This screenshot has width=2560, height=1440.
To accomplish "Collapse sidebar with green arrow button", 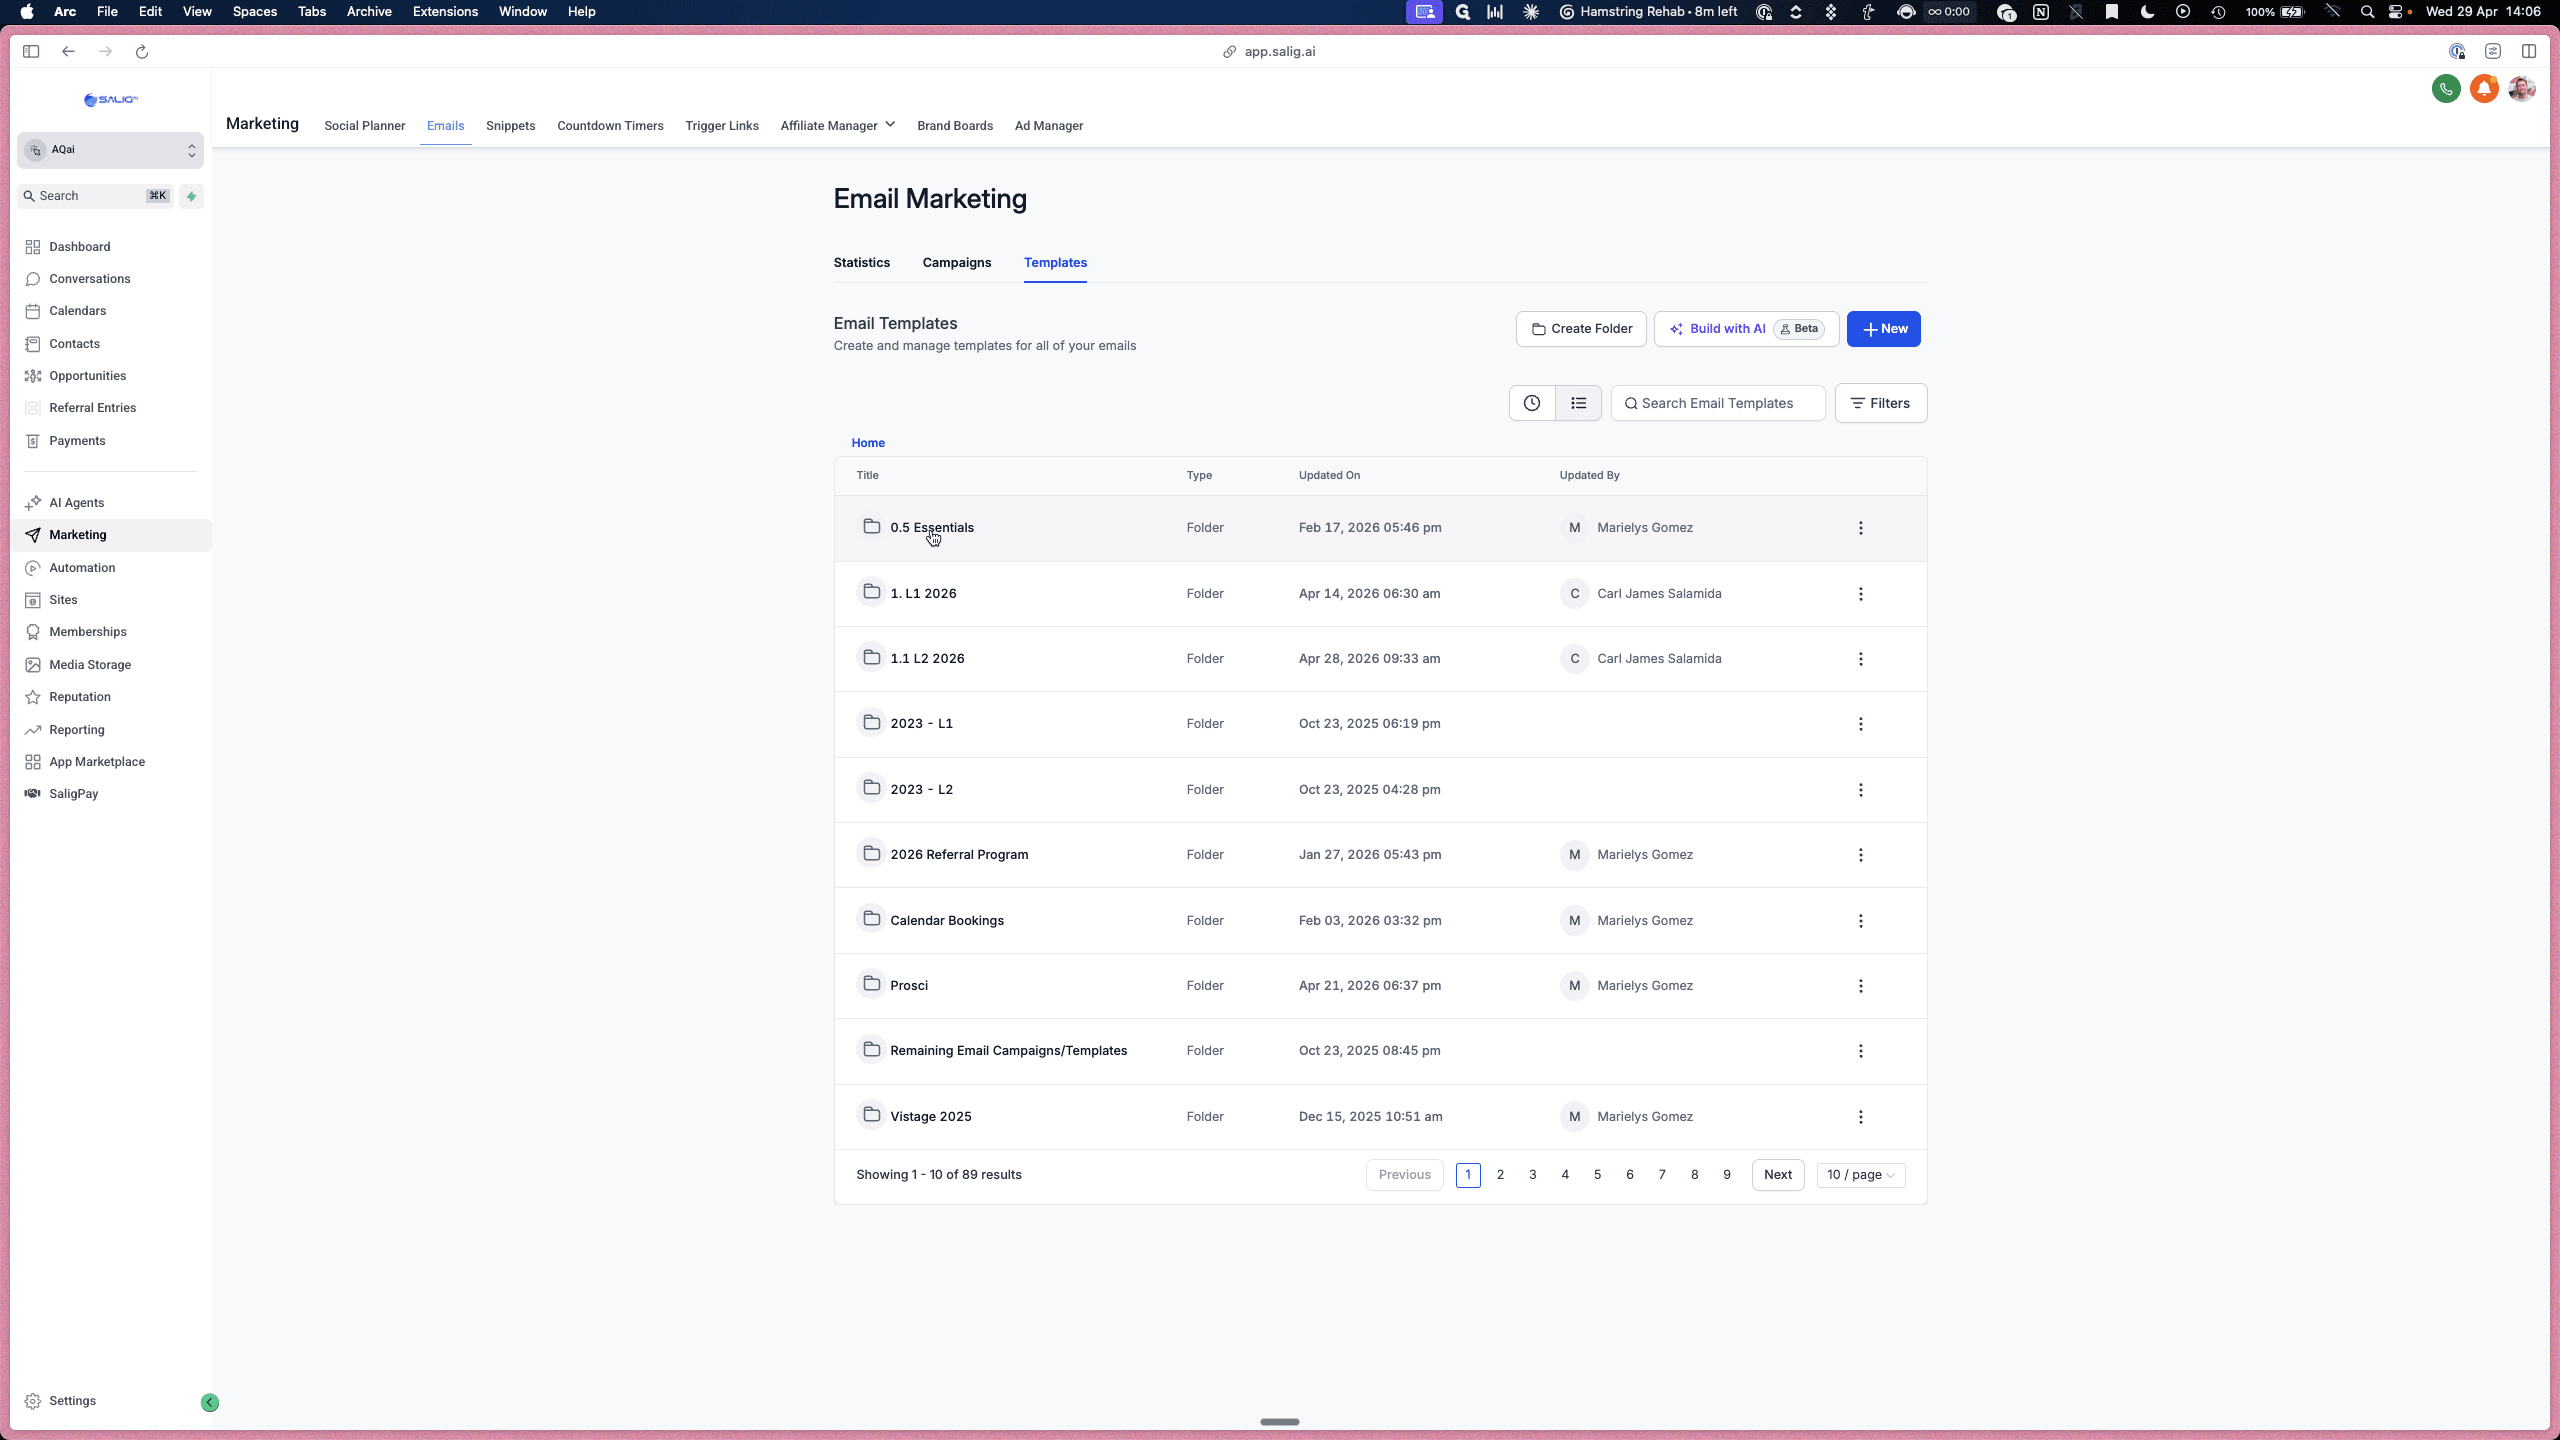I will pos(209,1402).
